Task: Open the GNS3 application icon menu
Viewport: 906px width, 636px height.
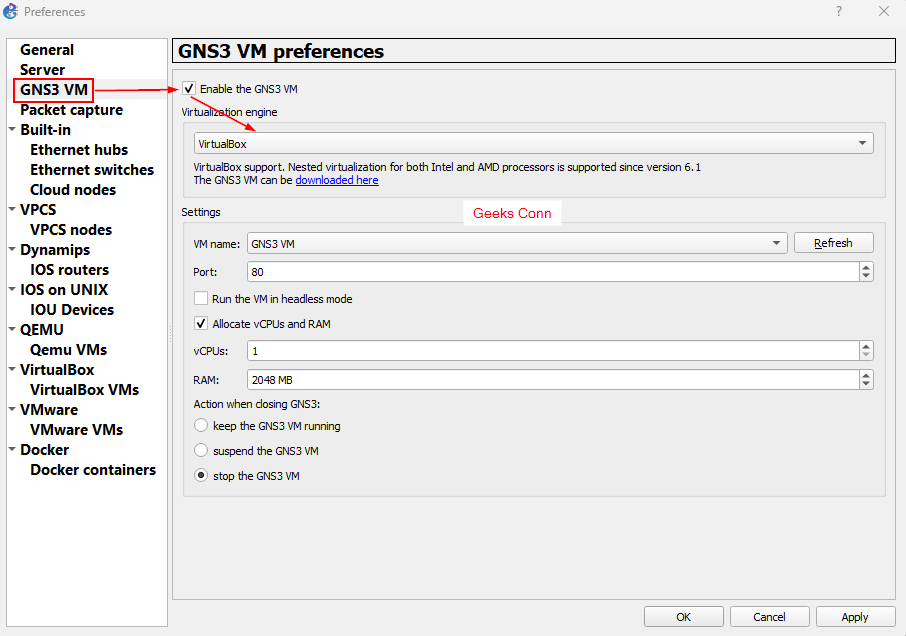Action: click(11, 11)
